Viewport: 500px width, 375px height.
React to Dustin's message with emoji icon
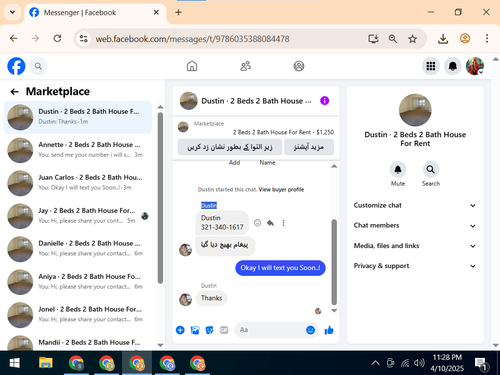click(x=257, y=223)
